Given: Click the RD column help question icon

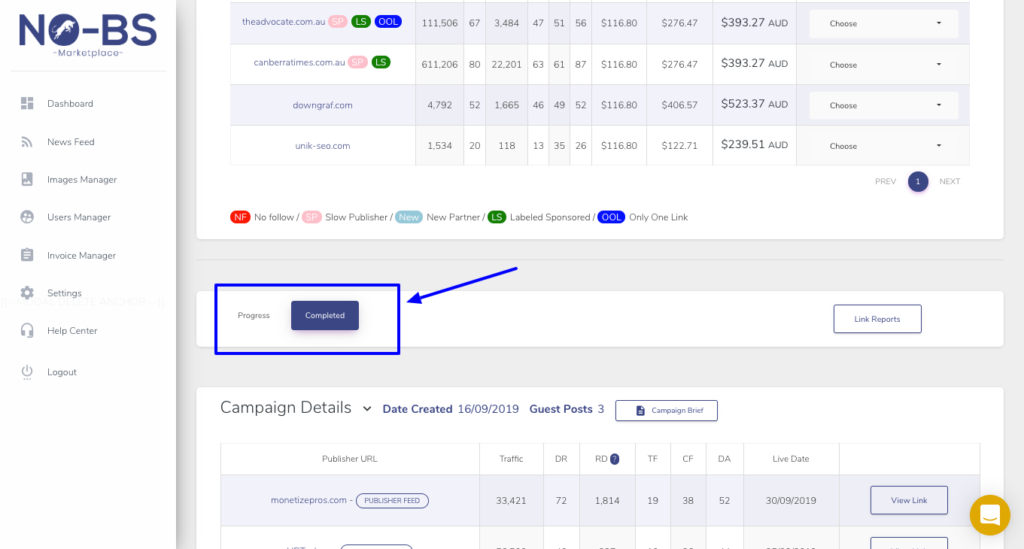Looking at the screenshot, I should pos(614,459).
